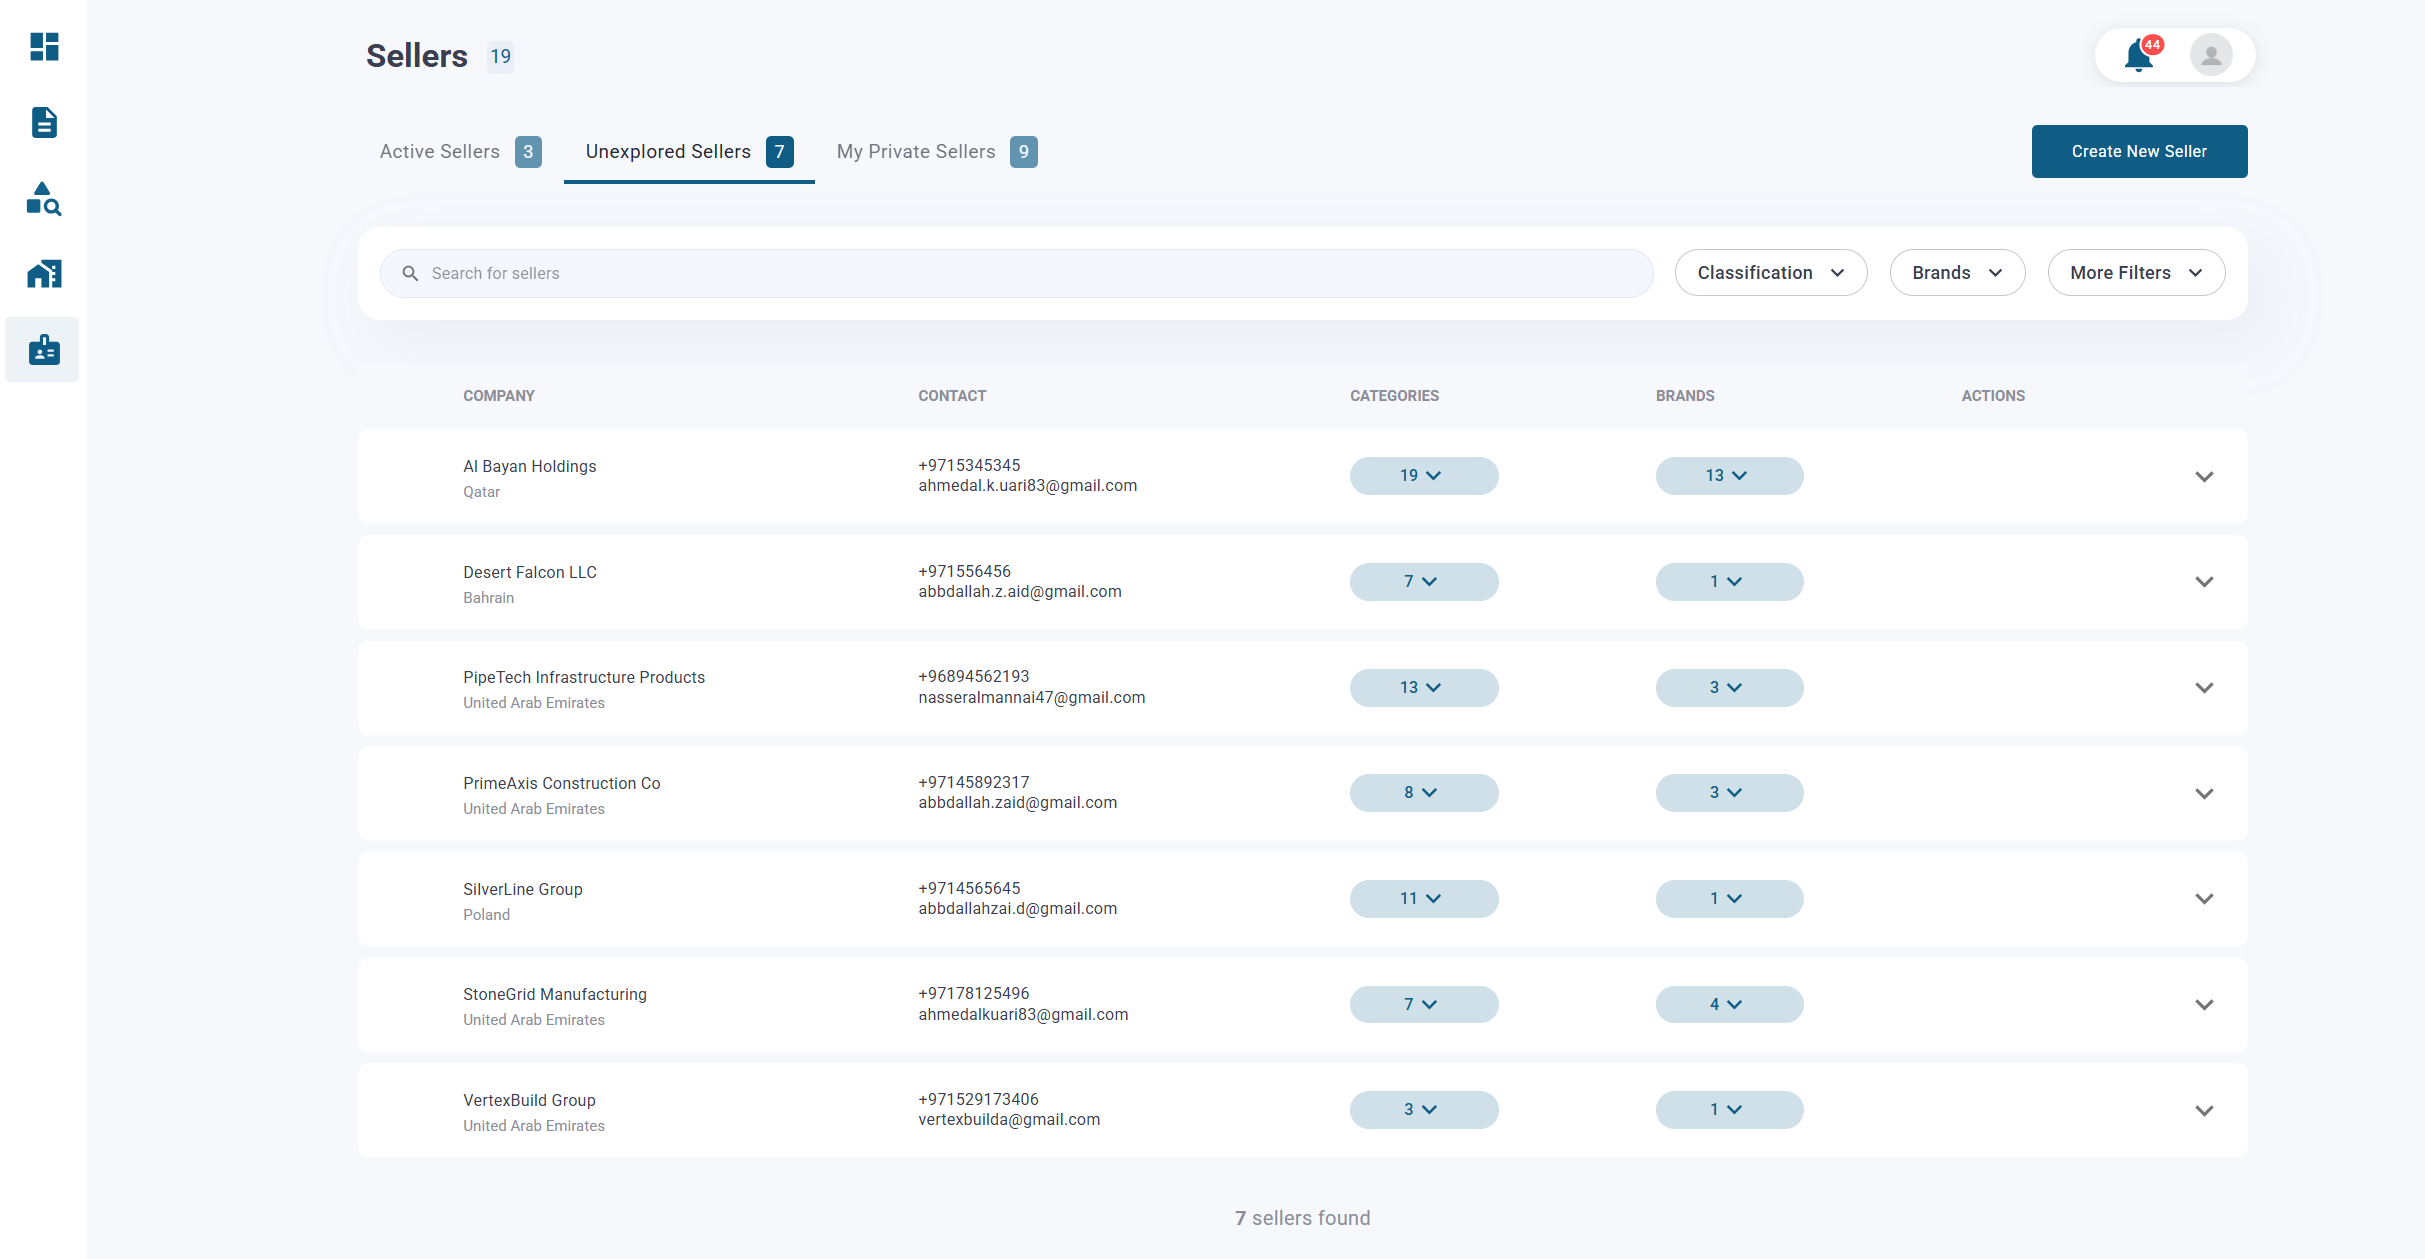Click inside the sellers search field
This screenshot has height=1259, width=2425.
pos(900,272)
